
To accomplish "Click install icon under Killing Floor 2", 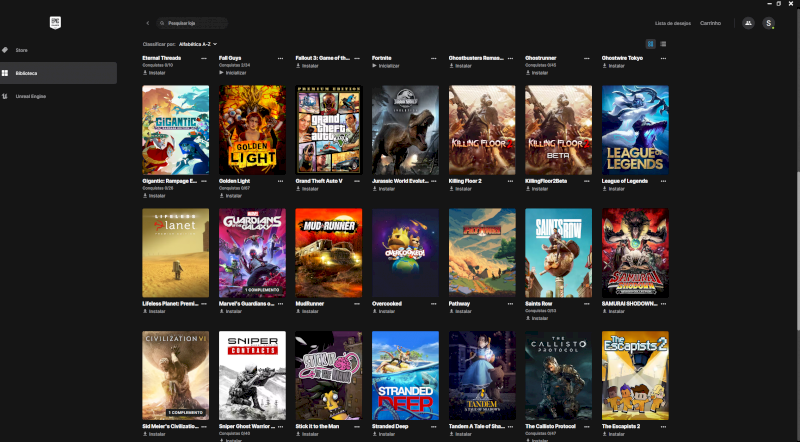I will (452, 188).
